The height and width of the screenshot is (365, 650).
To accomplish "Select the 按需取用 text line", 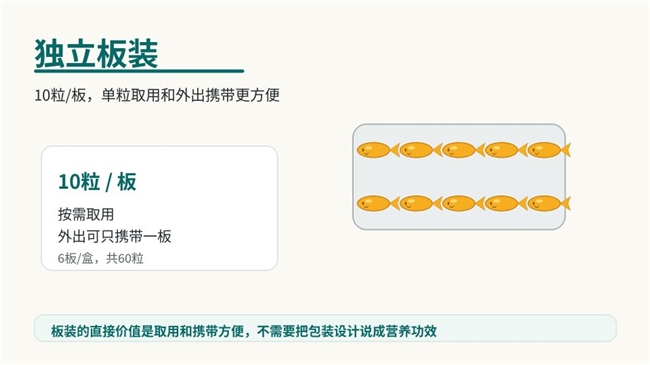I will 86,214.
